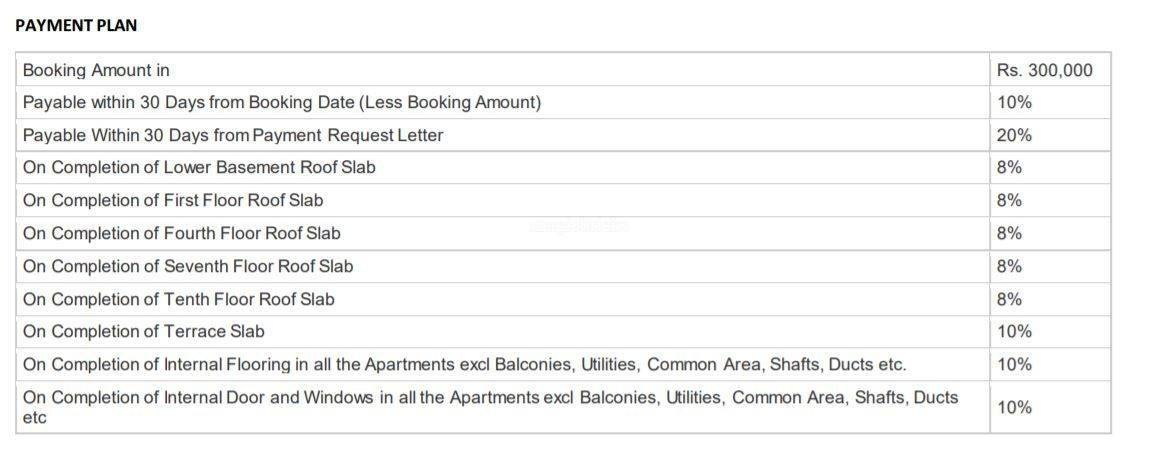The width and height of the screenshot is (1158, 451).
Task: Select First Floor Roof Slab row text
Action: [x=173, y=200]
